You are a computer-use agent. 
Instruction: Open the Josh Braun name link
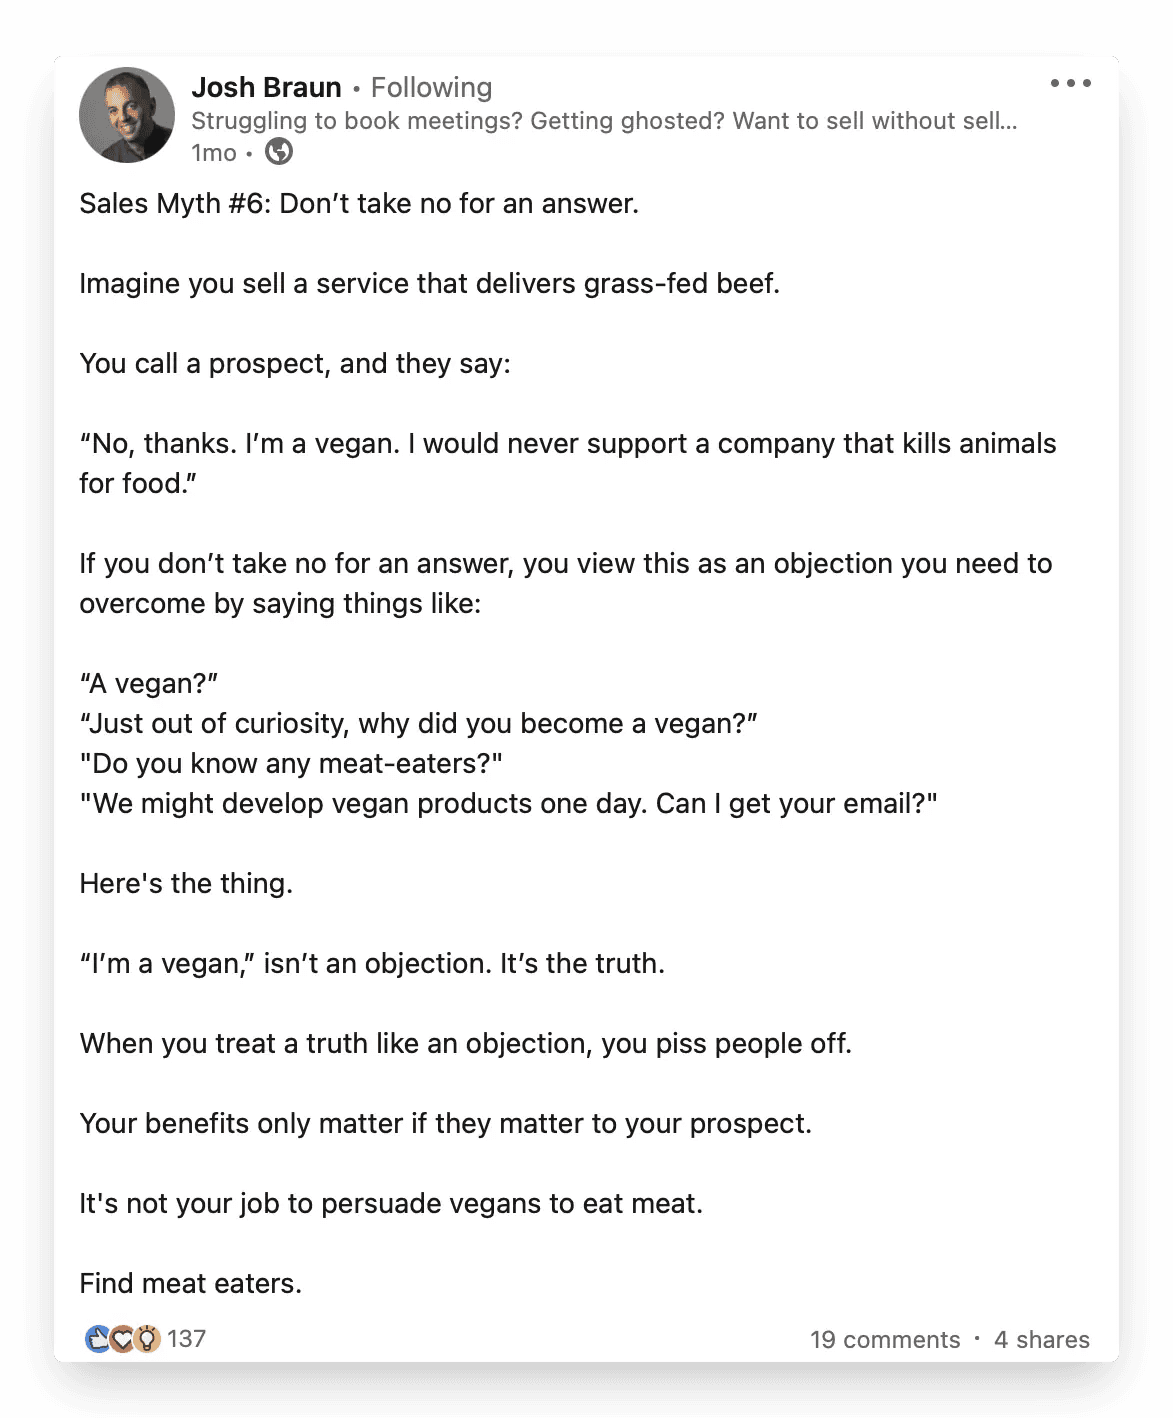click(266, 88)
